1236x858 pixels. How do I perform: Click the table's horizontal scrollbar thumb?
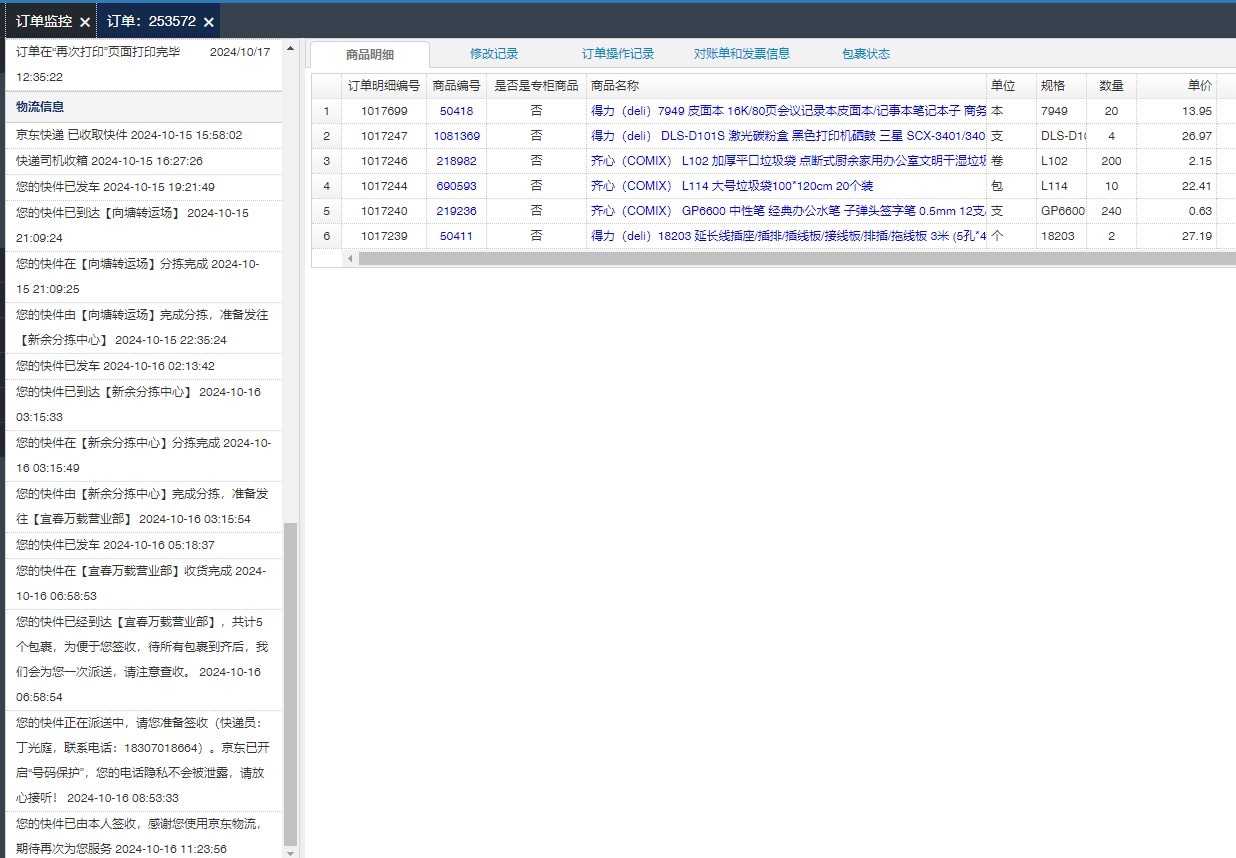pos(797,258)
